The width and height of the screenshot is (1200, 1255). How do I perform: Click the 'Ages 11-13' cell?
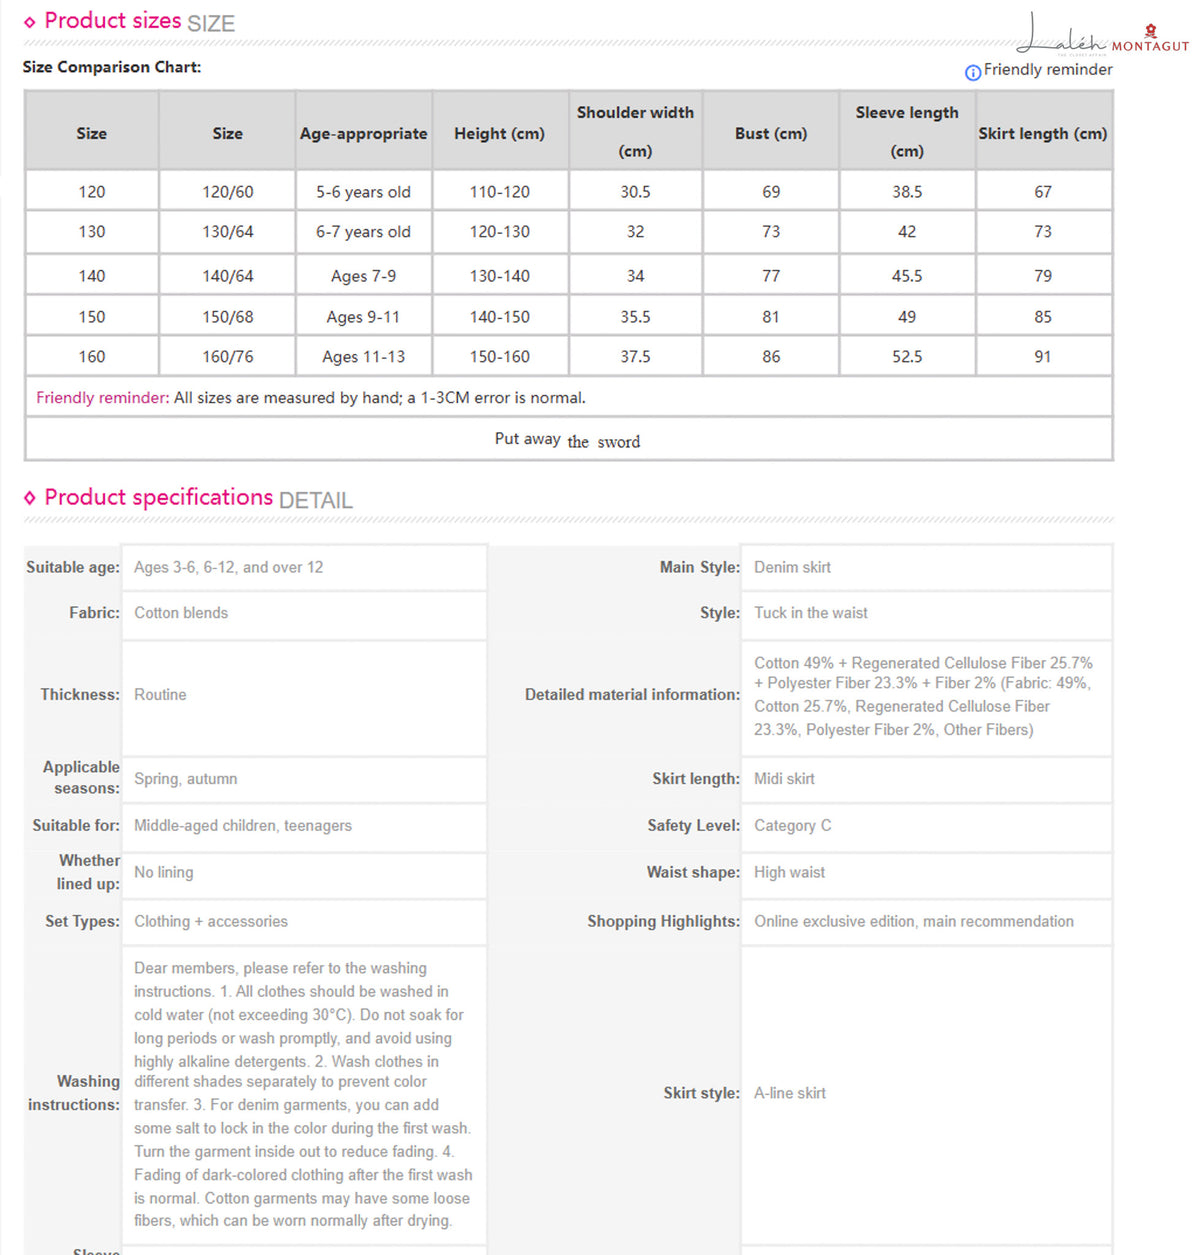364,356
